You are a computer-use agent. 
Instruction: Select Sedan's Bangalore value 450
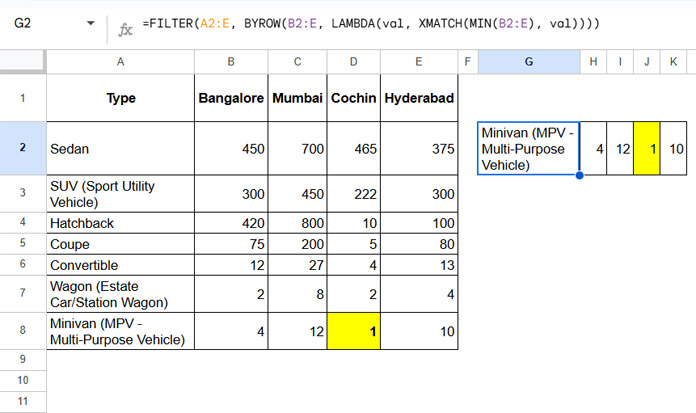pos(231,148)
